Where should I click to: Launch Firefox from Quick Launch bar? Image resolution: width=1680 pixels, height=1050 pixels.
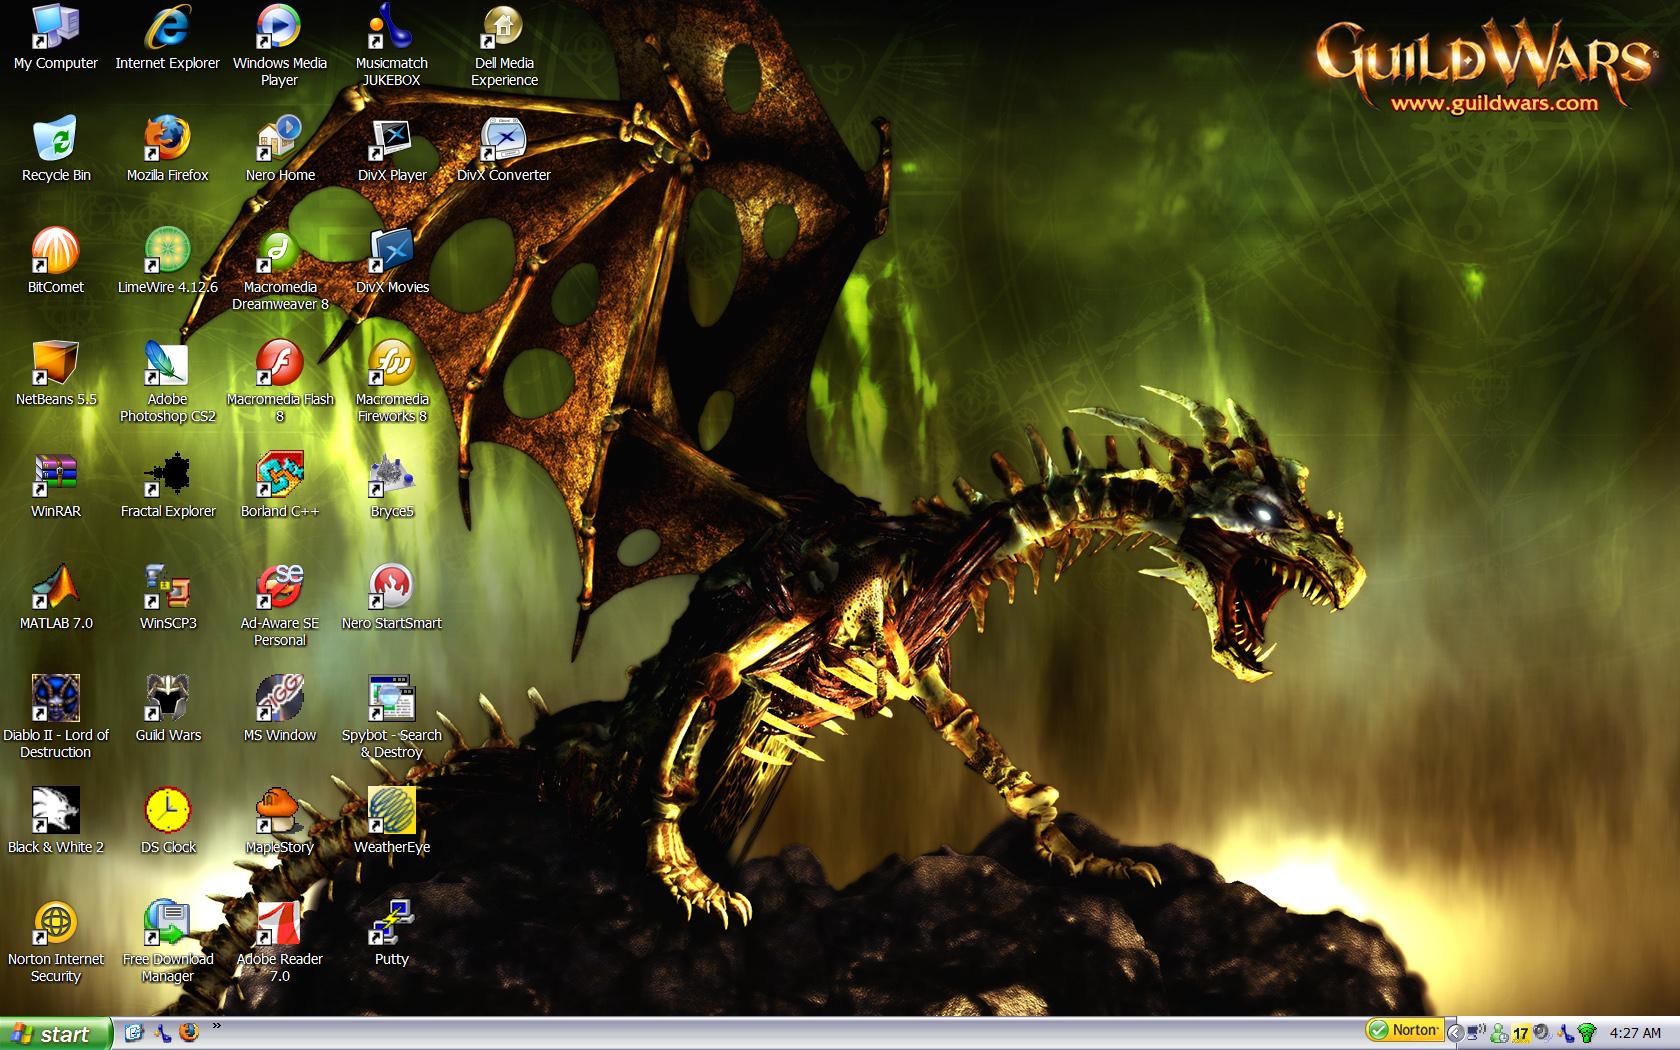click(x=189, y=1033)
